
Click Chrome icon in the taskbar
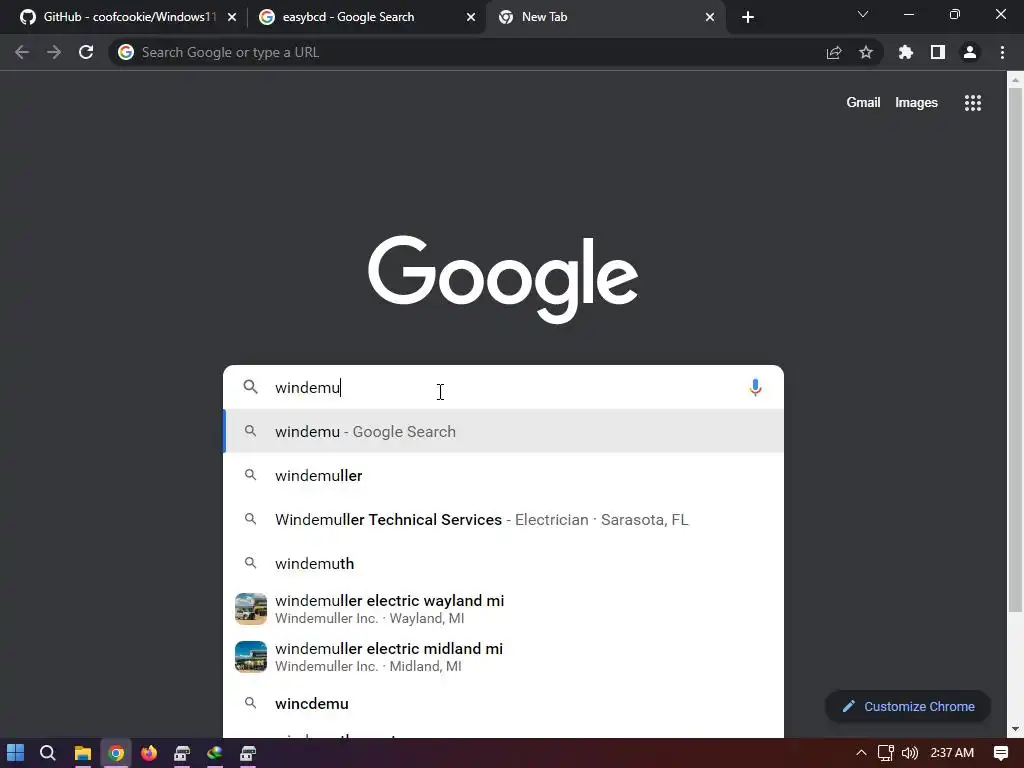[116, 753]
